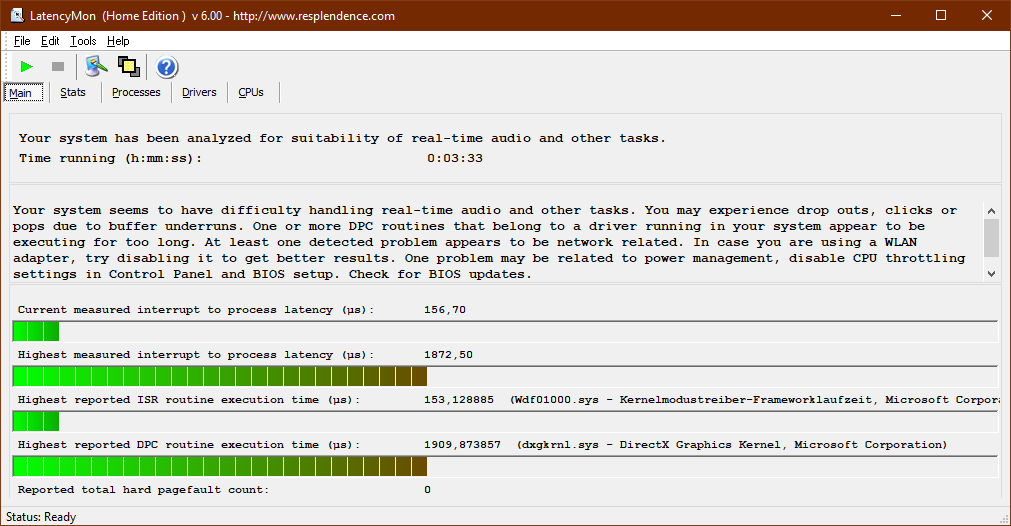Close the LatencyMon window

pos(986,15)
